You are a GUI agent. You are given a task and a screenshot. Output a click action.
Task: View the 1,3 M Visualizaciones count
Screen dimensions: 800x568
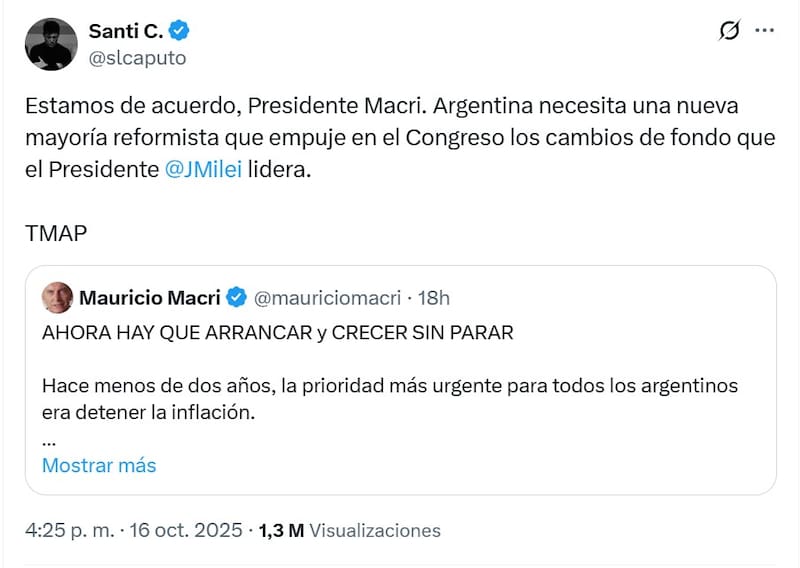[x=349, y=531]
